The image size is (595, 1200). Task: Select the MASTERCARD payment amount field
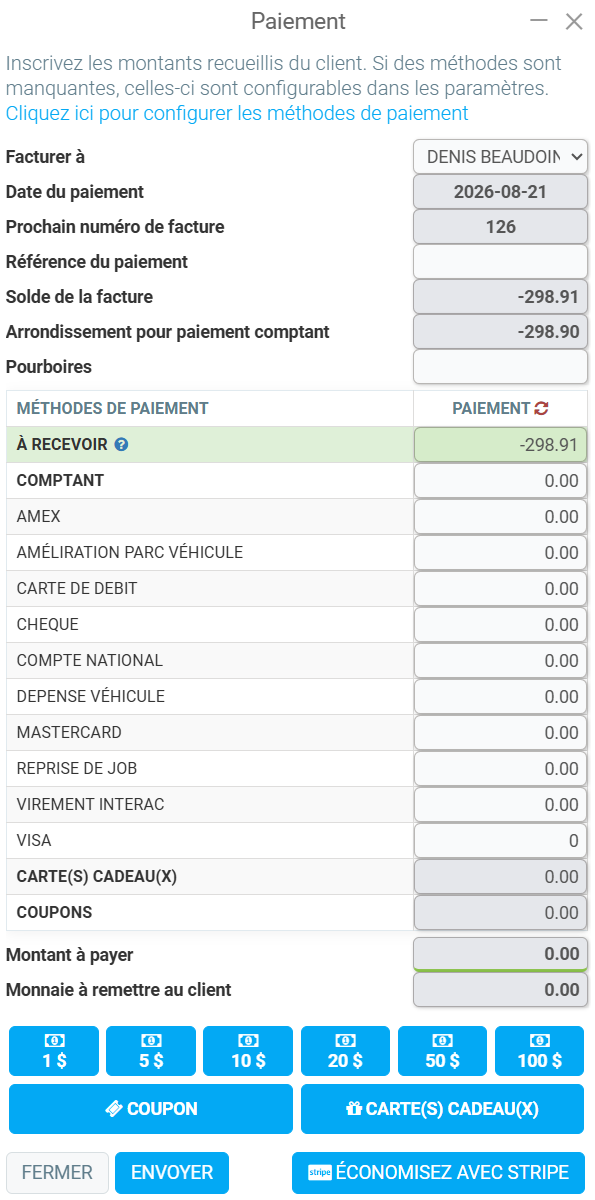[x=501, y=733]
